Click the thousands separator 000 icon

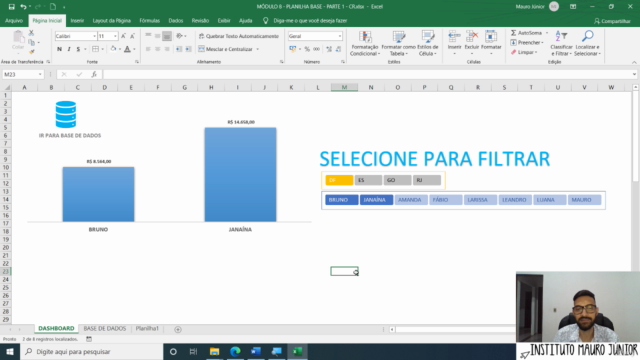point(316,49)
